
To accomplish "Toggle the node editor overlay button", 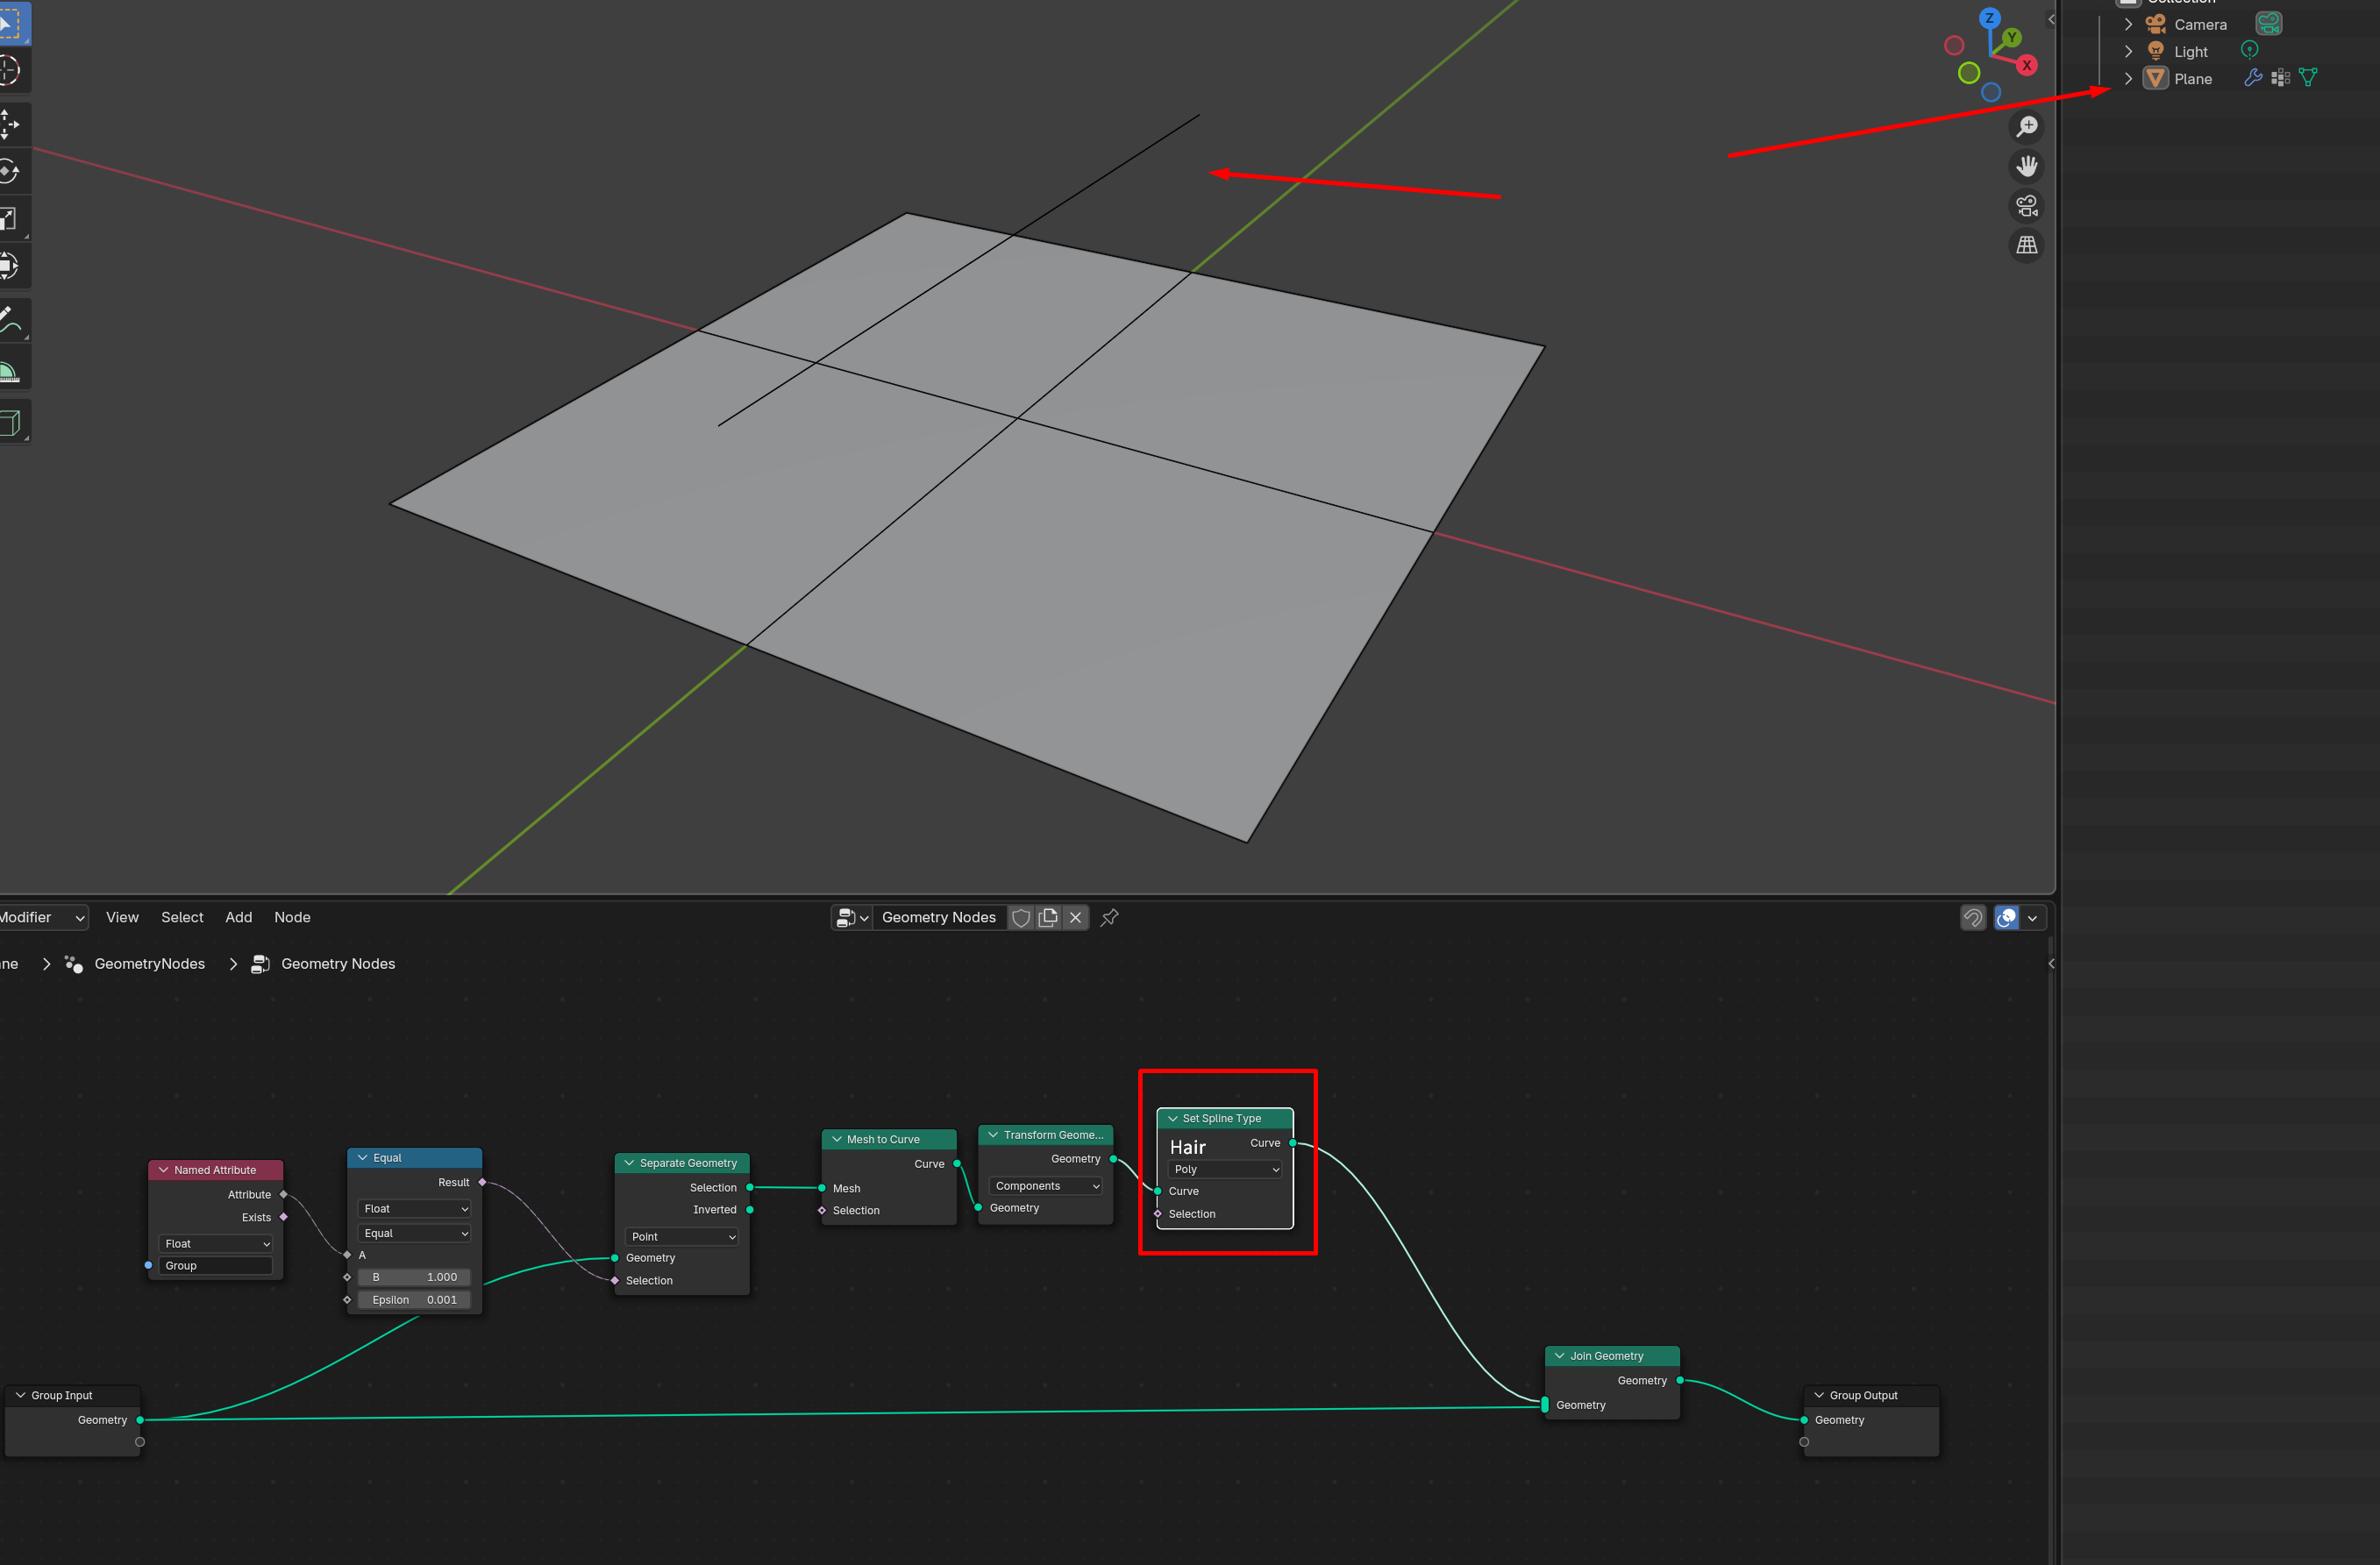I will point(2006,917).
